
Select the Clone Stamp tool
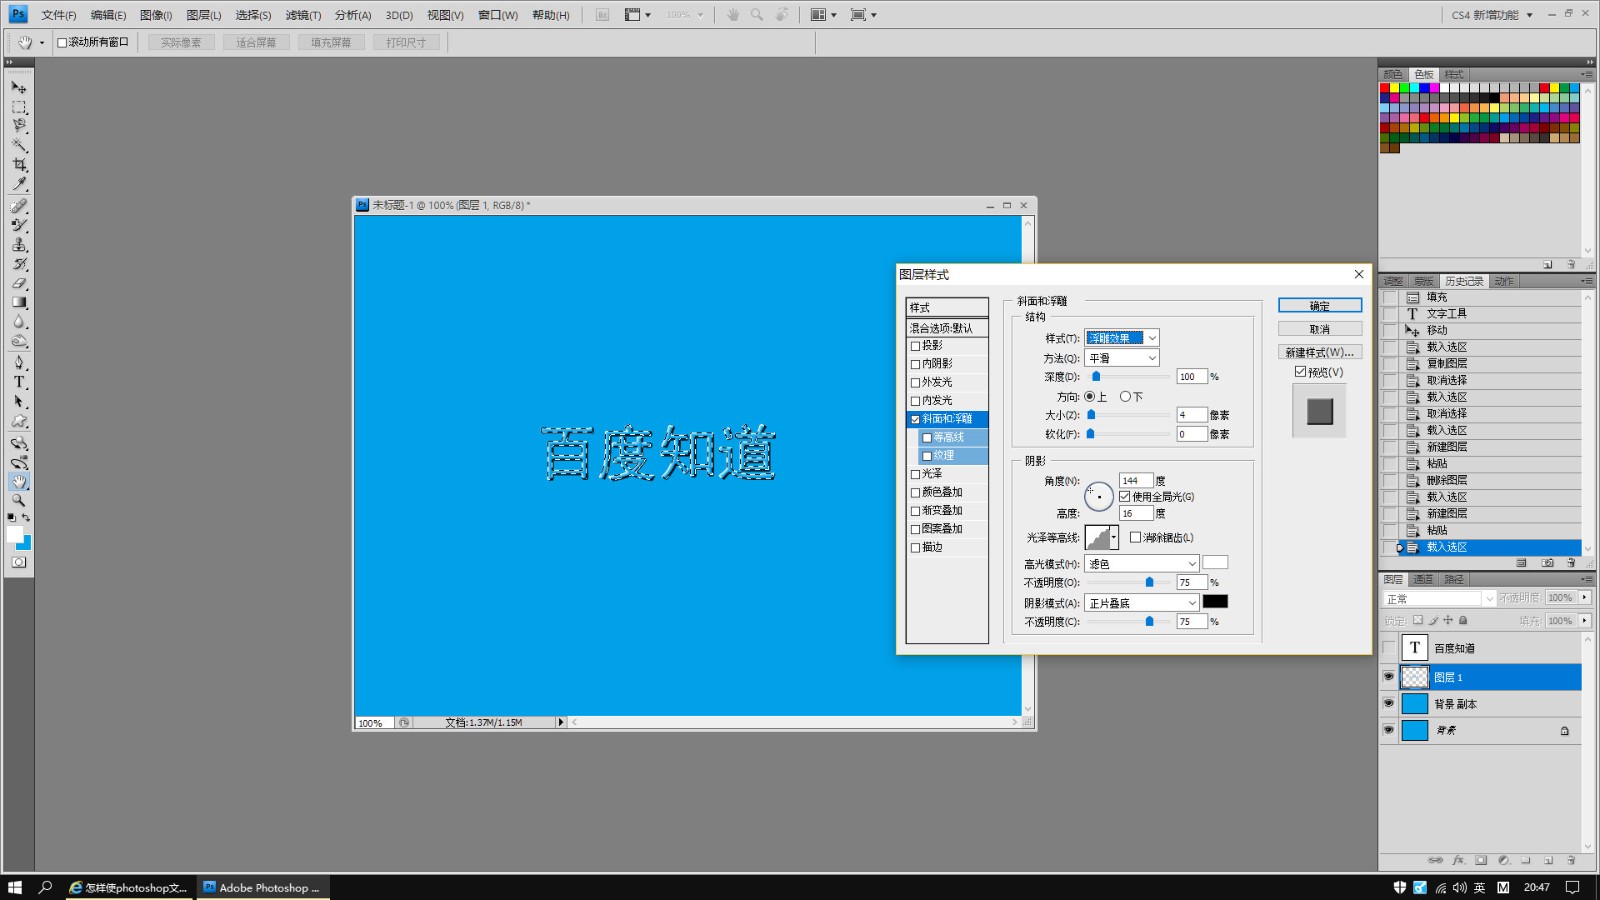coord(19,245)
